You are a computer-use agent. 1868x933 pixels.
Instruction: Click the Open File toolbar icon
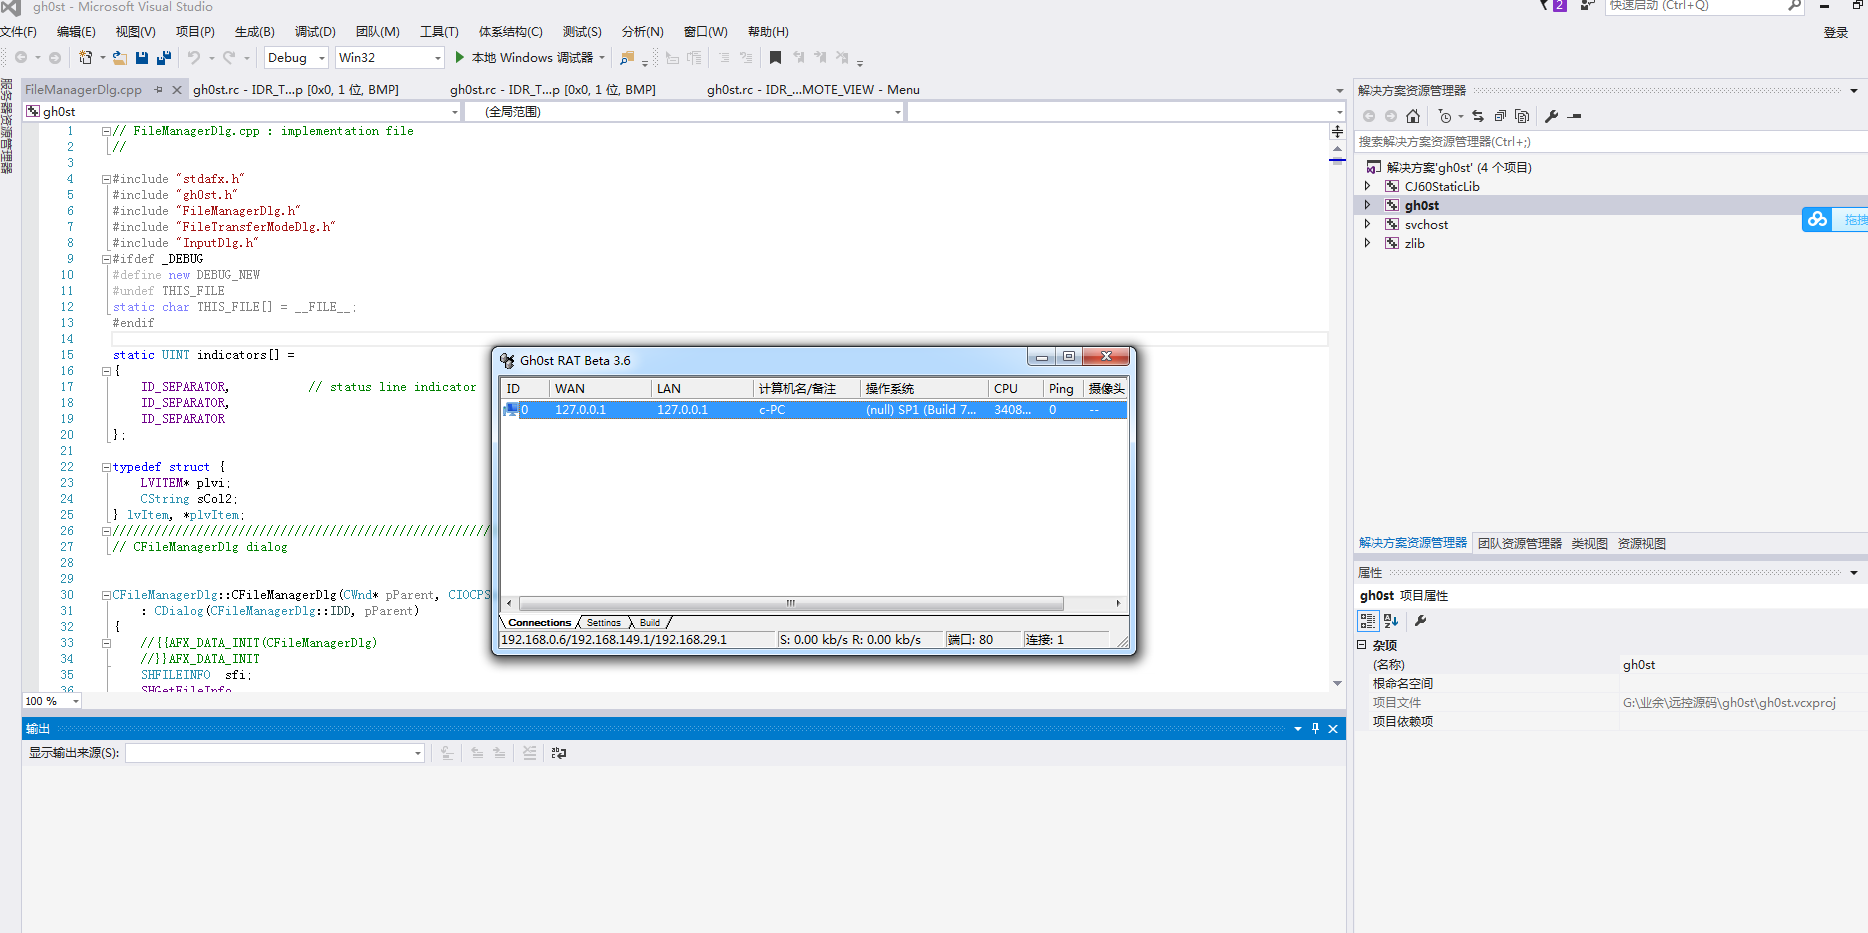pos(119,58)
